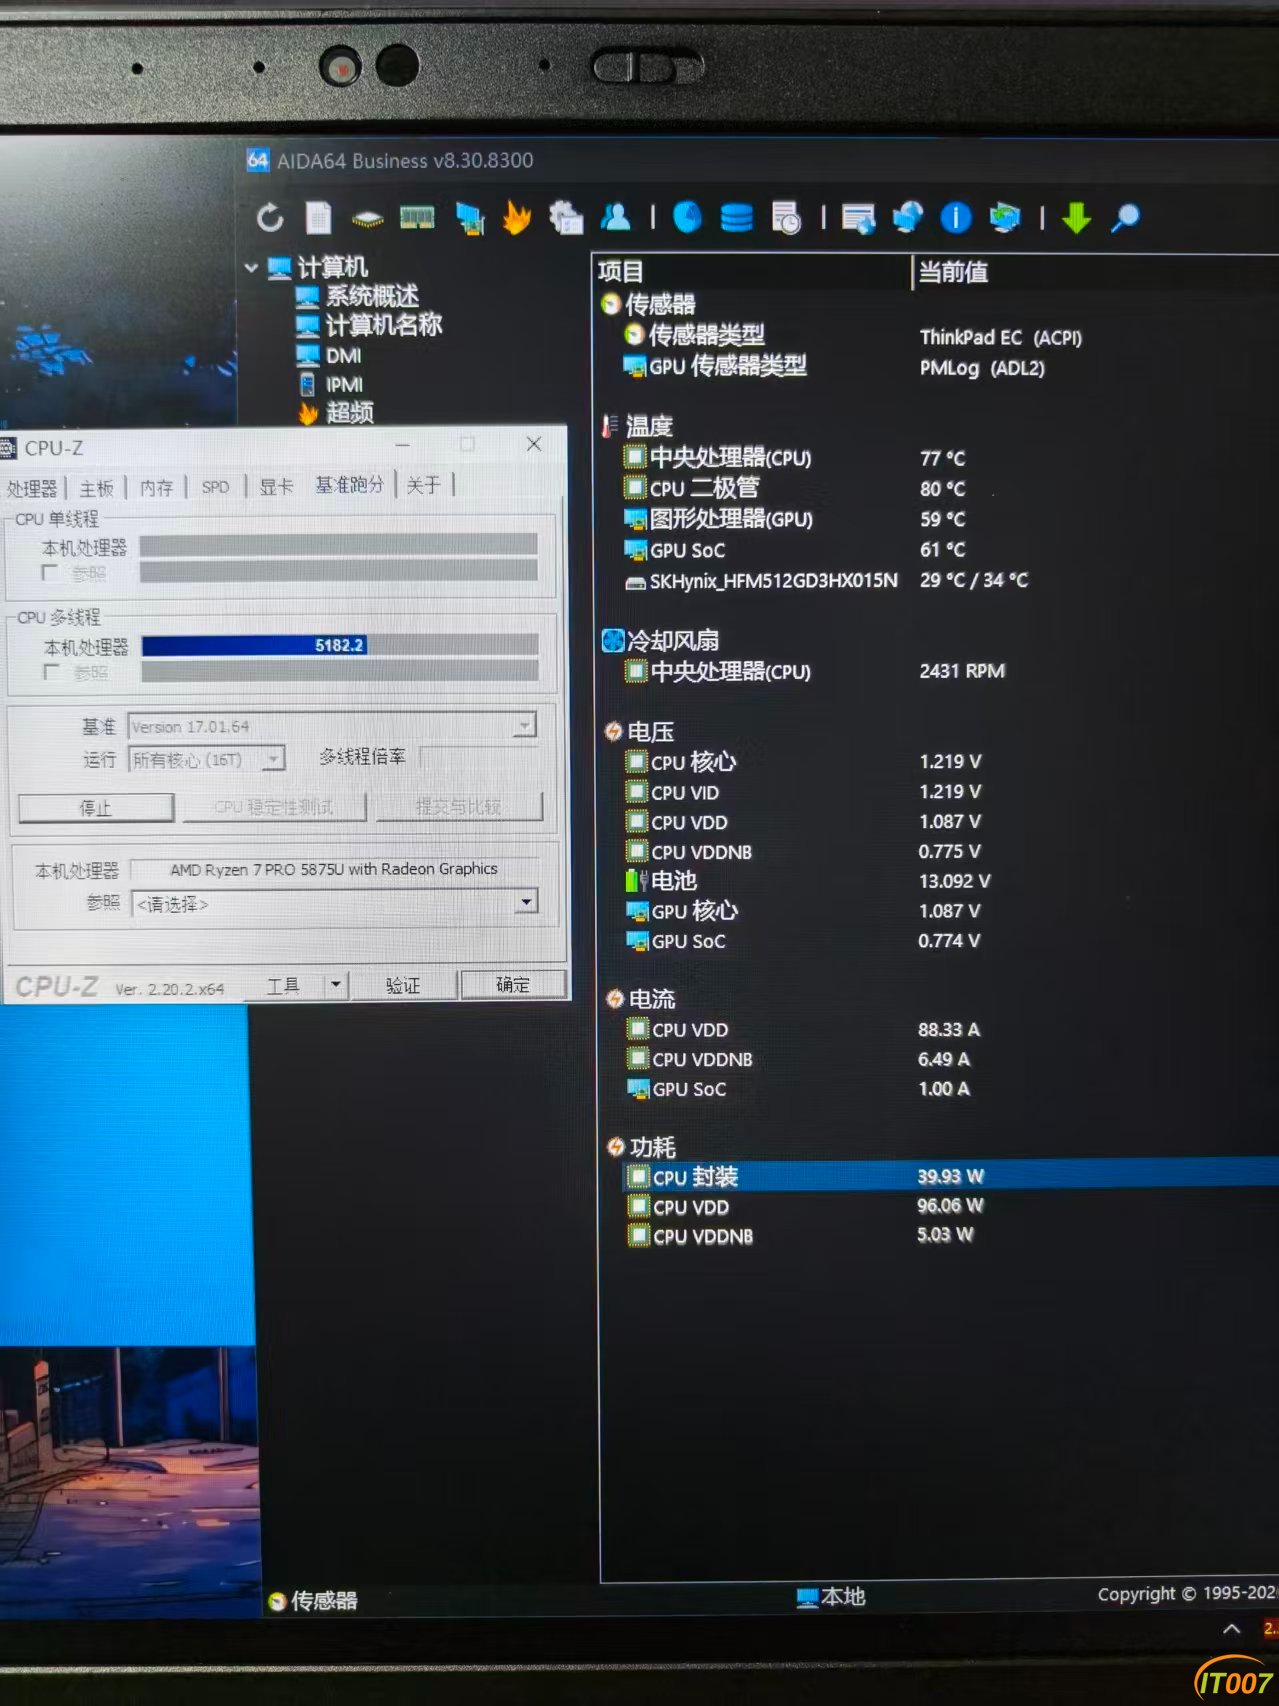The image size is (1279, 1706).
Task: Collapse the 计算机 tree node
Action: click(252, 267)
